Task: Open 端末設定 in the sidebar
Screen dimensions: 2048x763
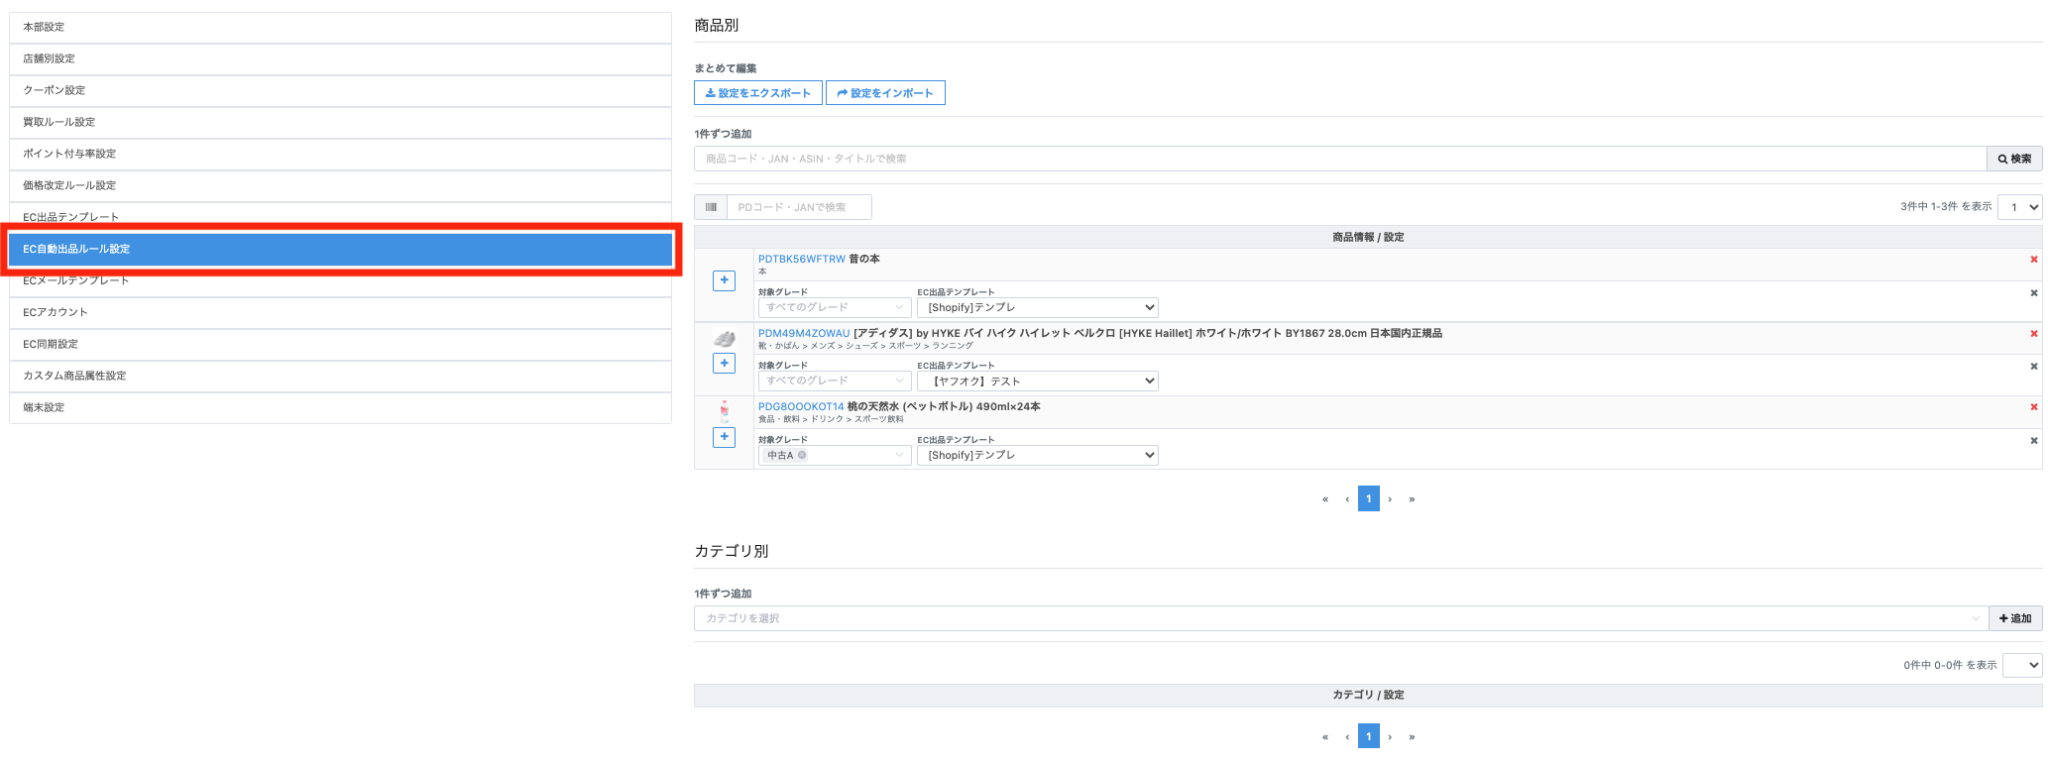Action: click(x=340, y=408)
